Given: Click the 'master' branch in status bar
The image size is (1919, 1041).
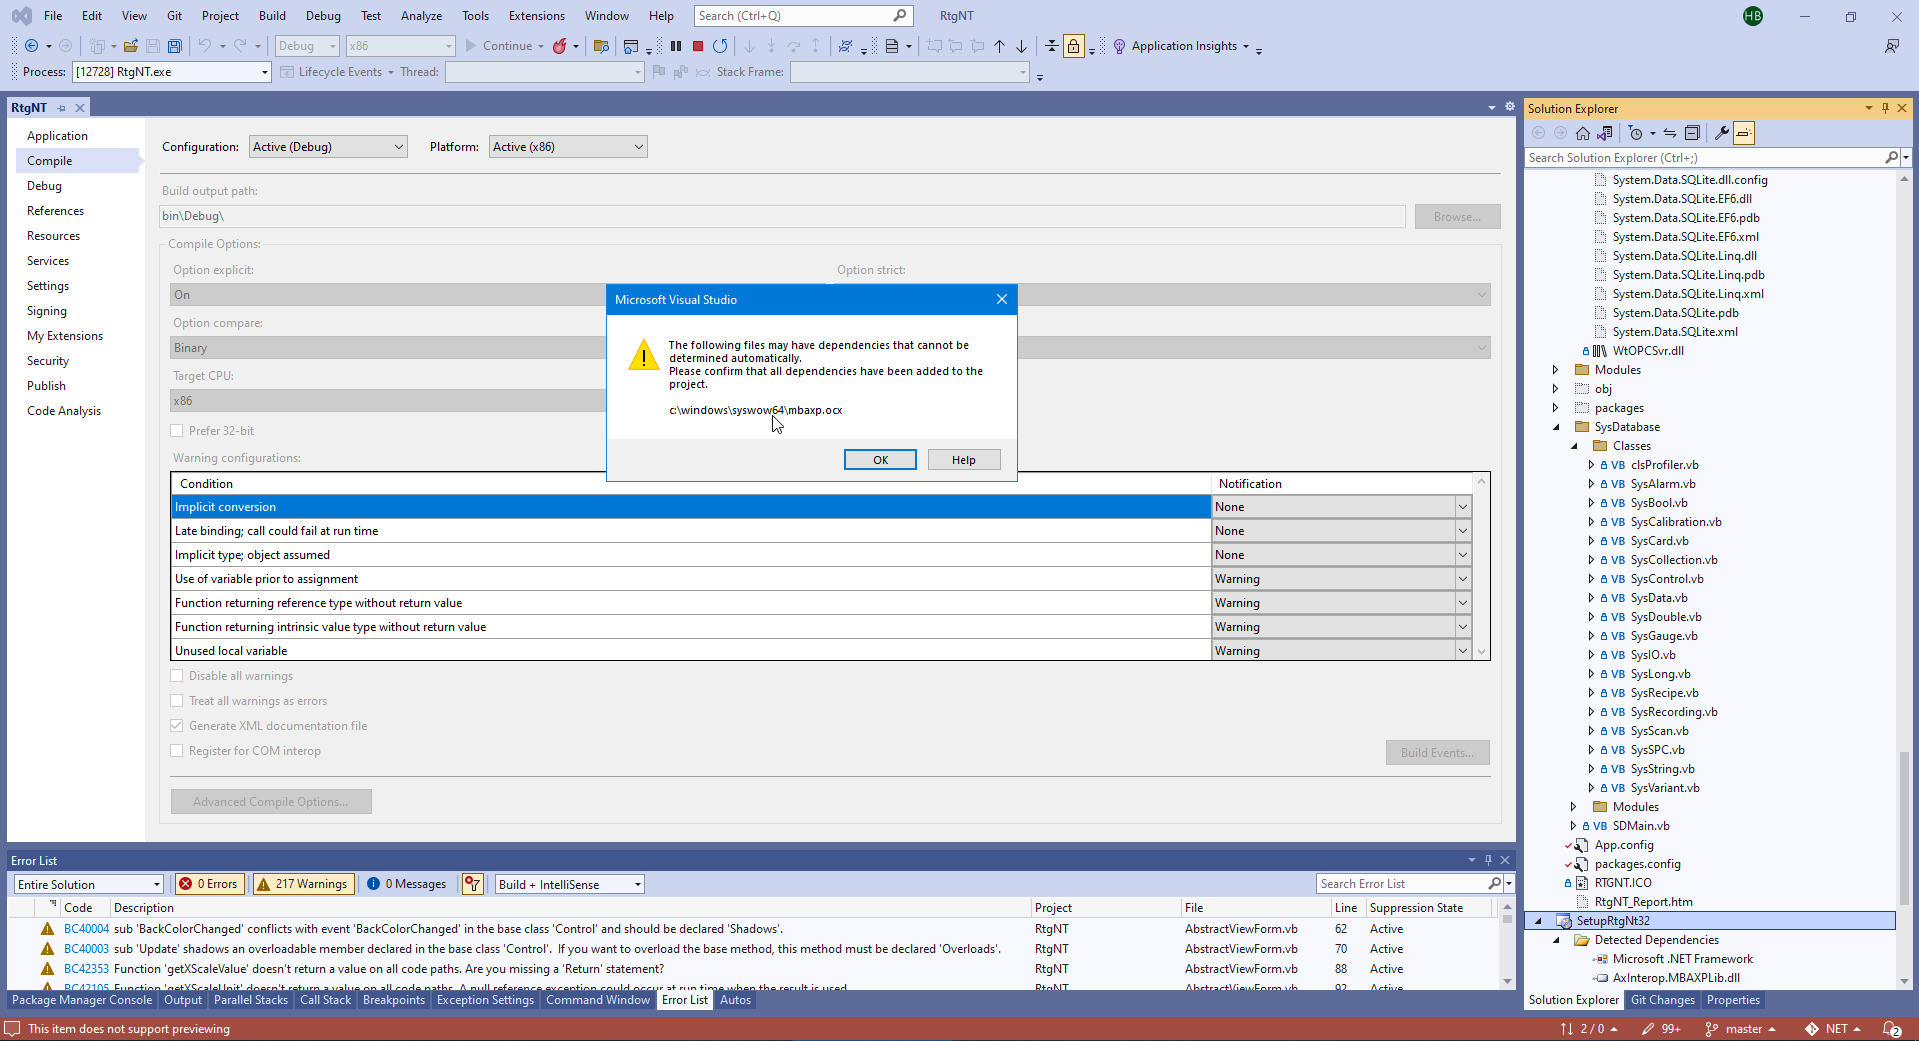Looking at the screenshot, I should (x=1740, y=1029).
